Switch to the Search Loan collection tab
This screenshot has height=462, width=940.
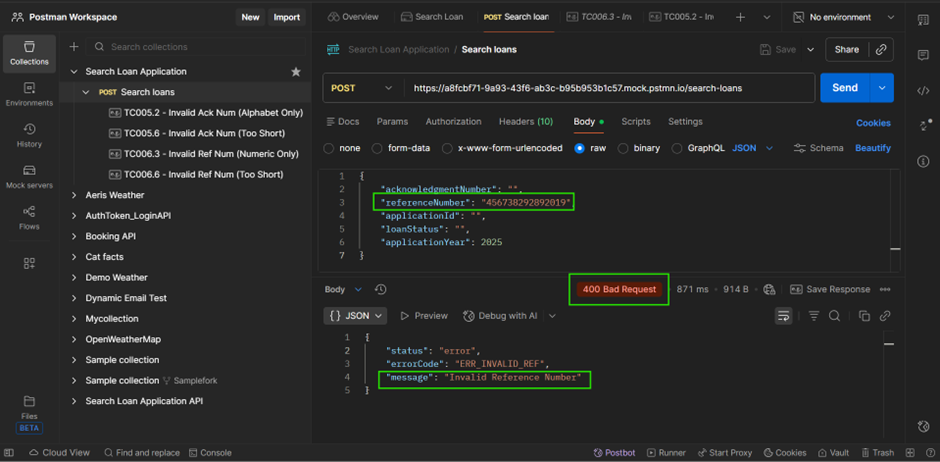pos(432,17)
